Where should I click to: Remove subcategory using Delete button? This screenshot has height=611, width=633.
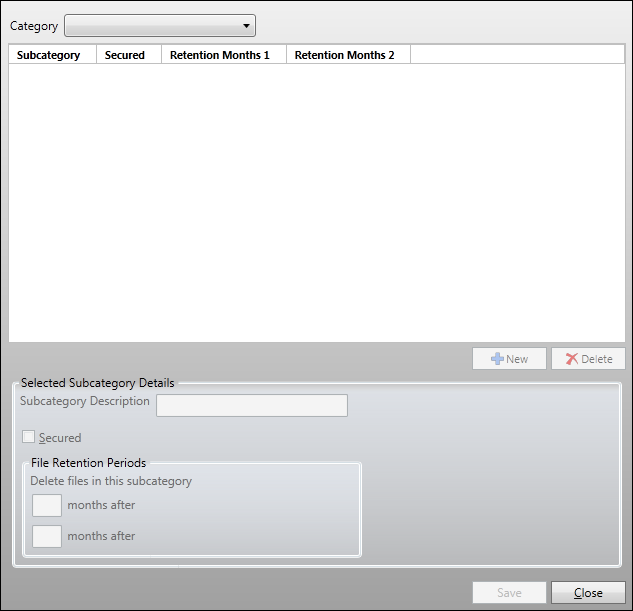(588, 359)
